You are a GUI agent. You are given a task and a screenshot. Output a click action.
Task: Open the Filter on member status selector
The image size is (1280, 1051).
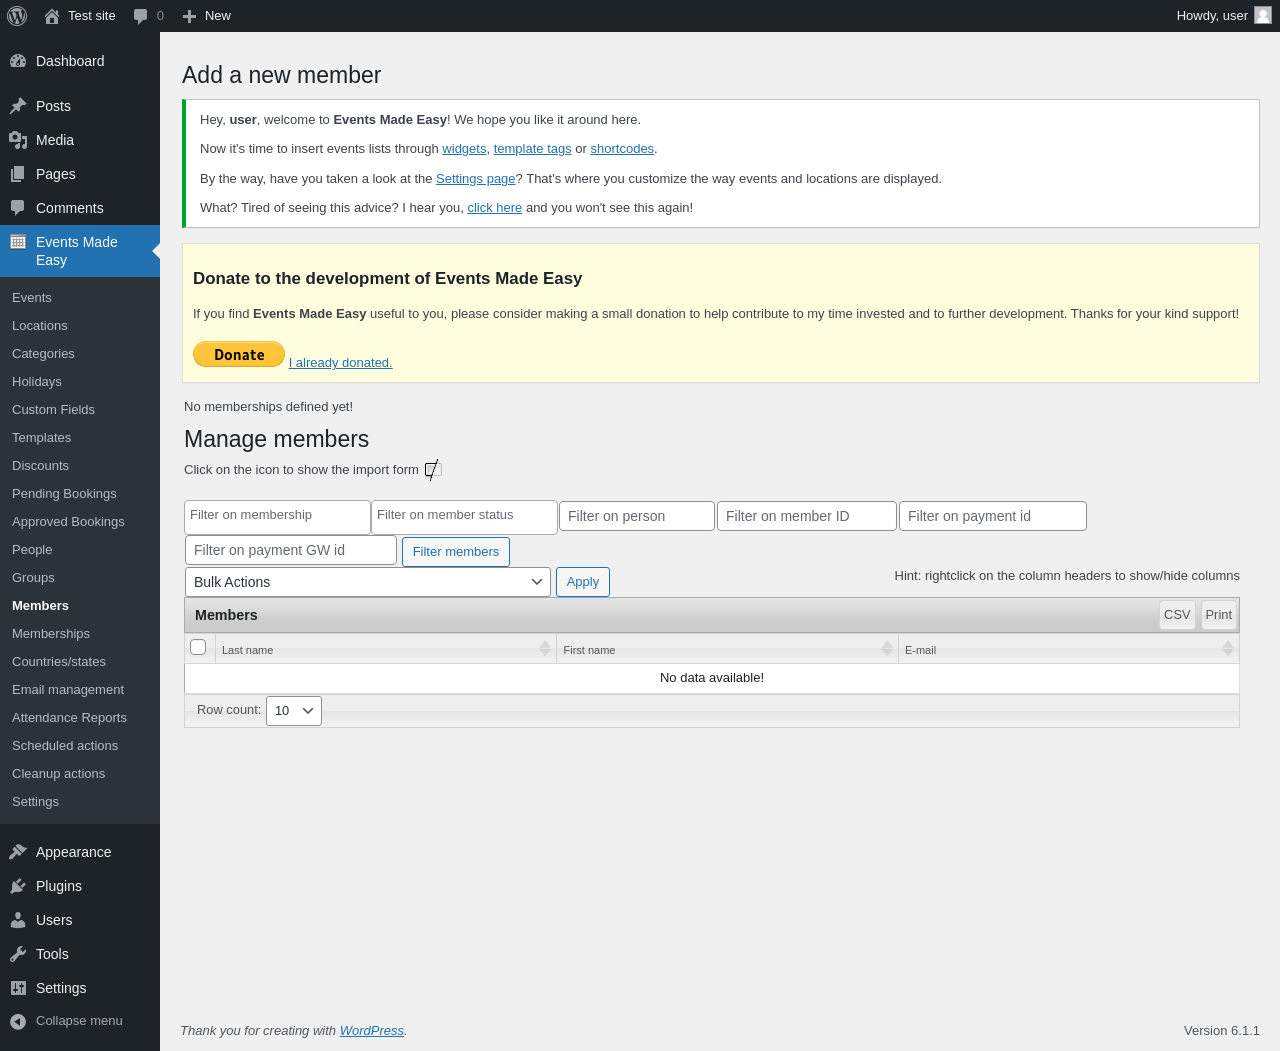(x=464, y=517)
